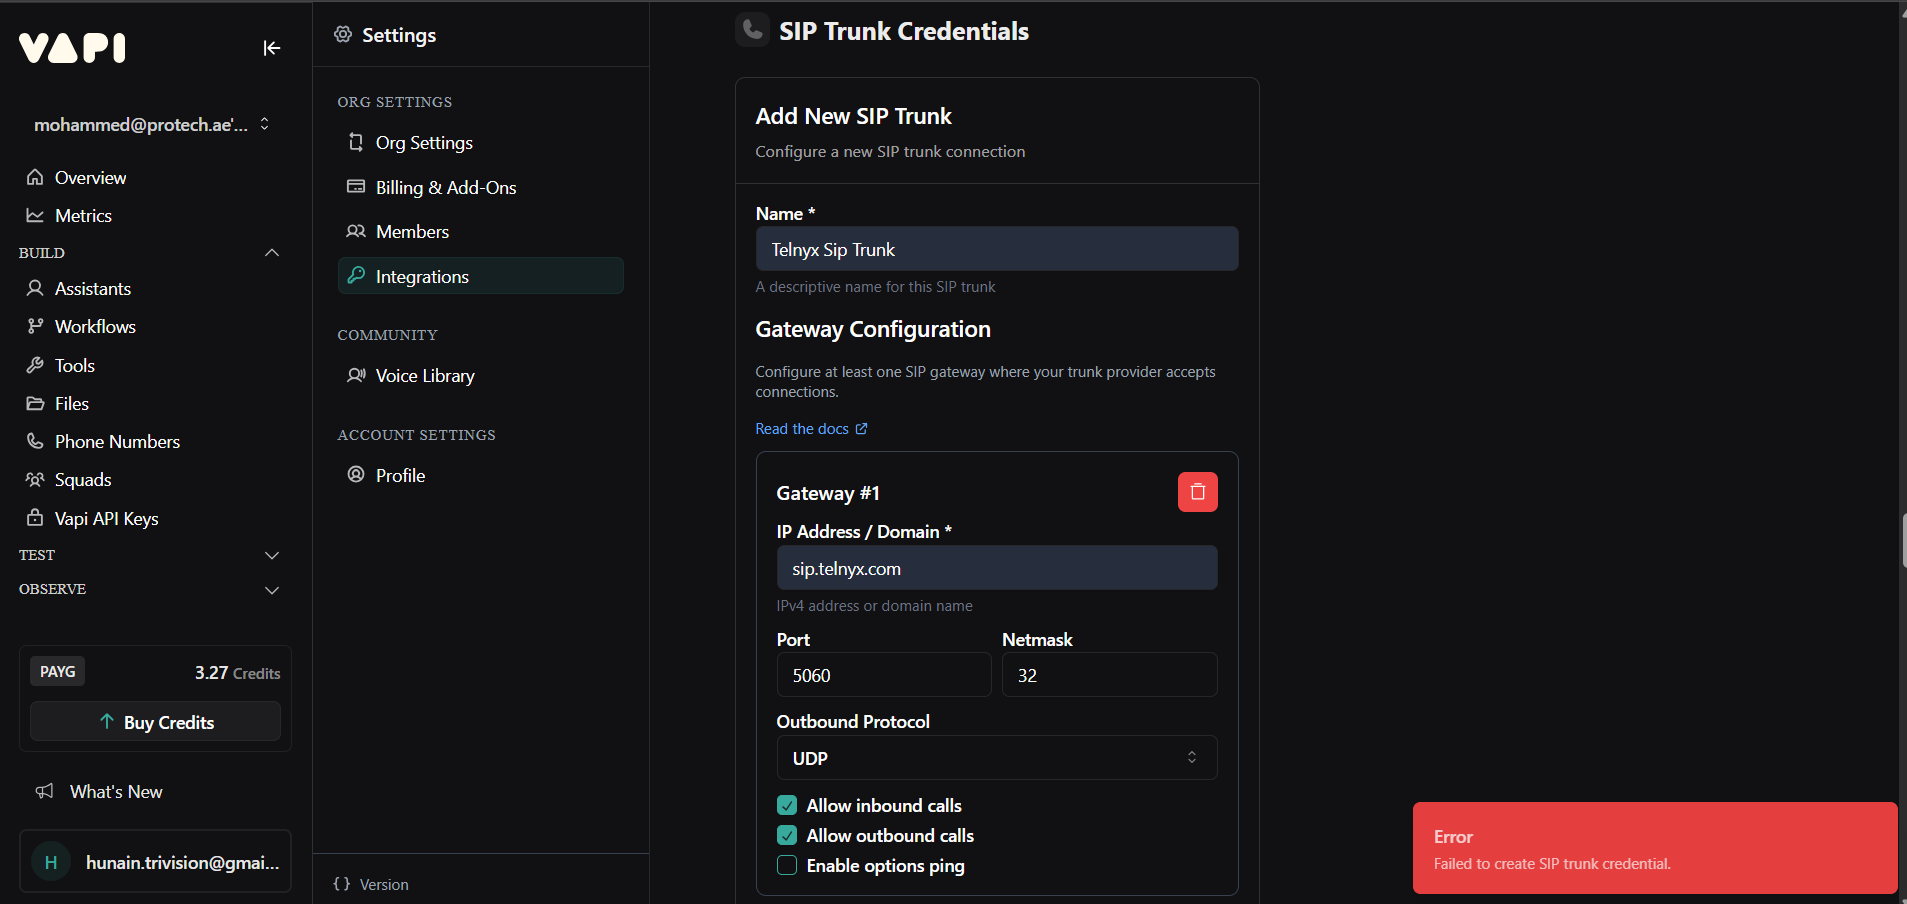Image resolution: width=1907 pixels, height=904 pixels.
Task: Click the Overview home icon
Action: [x=35, y=177]
